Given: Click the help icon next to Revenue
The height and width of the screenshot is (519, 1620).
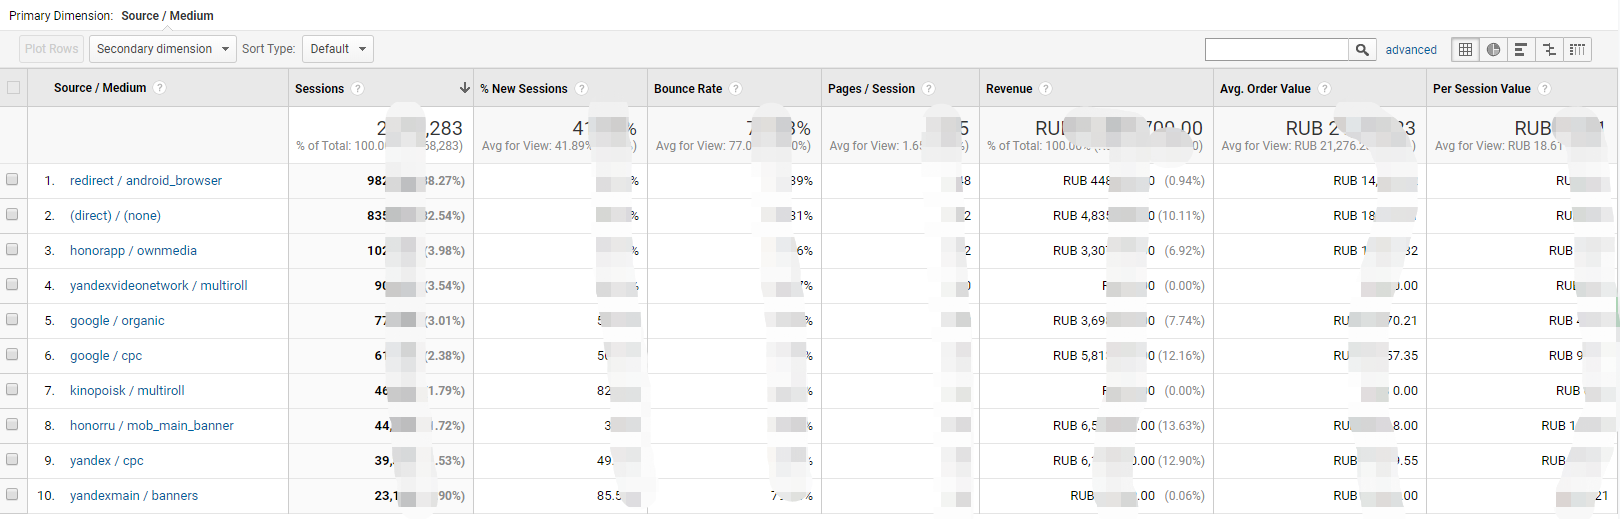Looking at the screenshot, I should [x=1046, y=89].
